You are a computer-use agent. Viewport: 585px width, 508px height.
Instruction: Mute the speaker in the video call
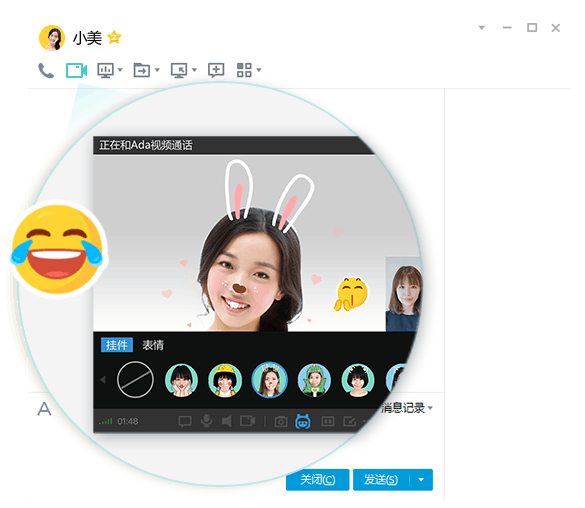tap(226, 421)
